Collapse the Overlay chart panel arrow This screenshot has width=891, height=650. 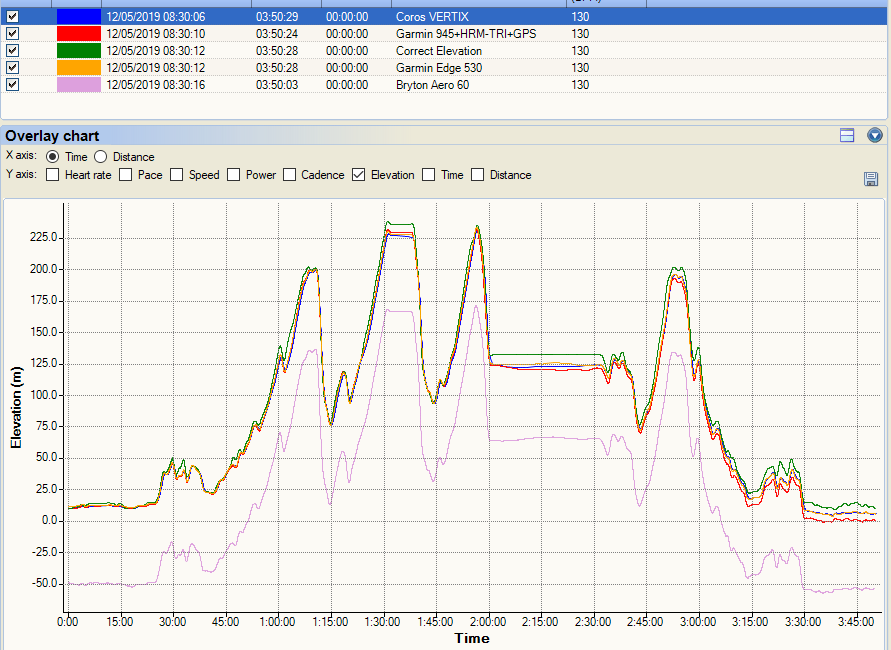click(x=875, y=135)
